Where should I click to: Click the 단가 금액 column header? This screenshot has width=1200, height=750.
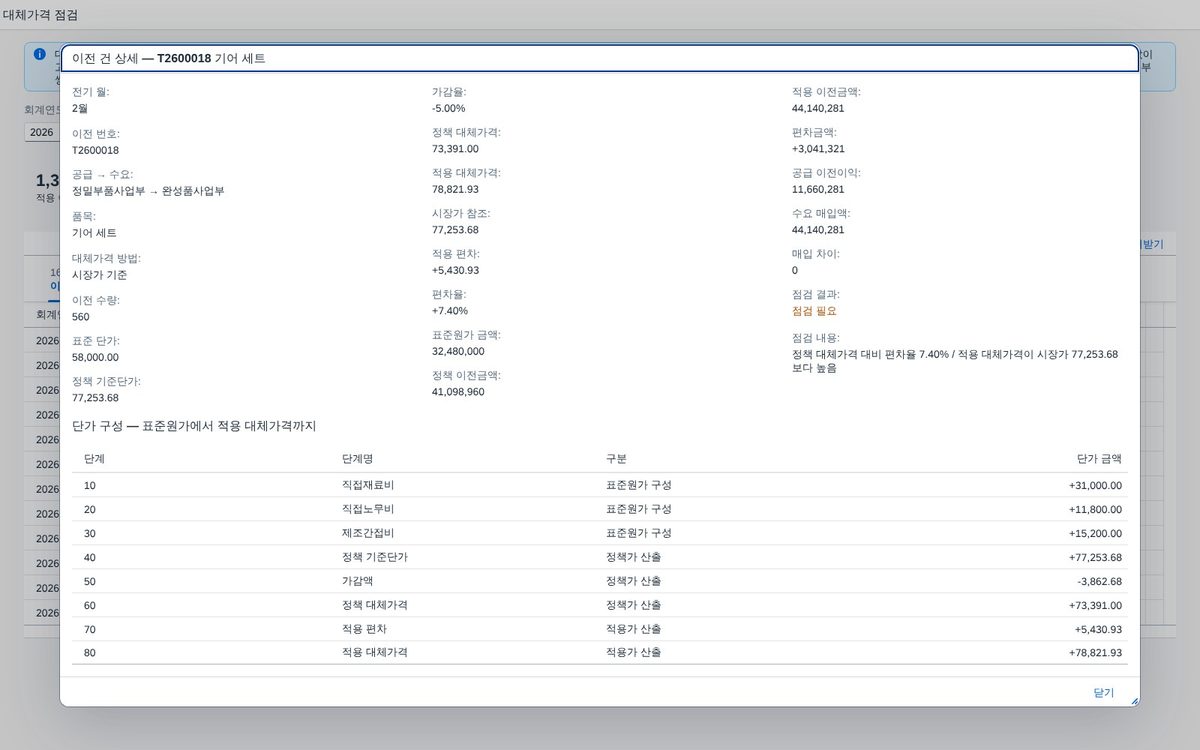(1099, 459)
